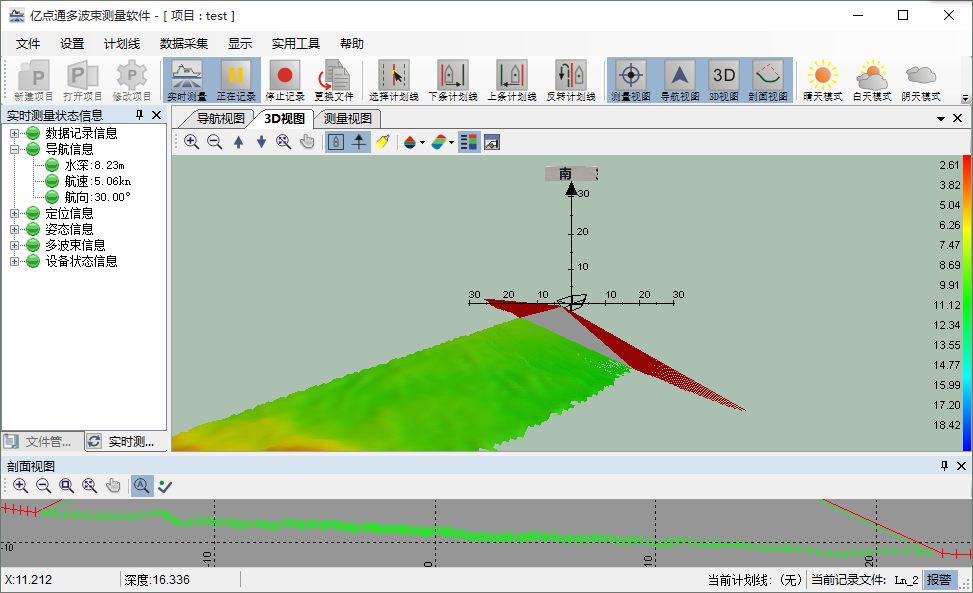Open the view tab list dropdown arrow
Viewport: 973px width, 593px height.
point(941,118)
